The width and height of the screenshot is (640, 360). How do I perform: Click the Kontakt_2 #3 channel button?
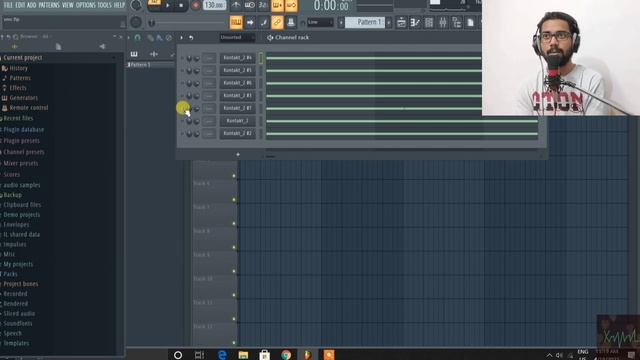click(238, 96)
